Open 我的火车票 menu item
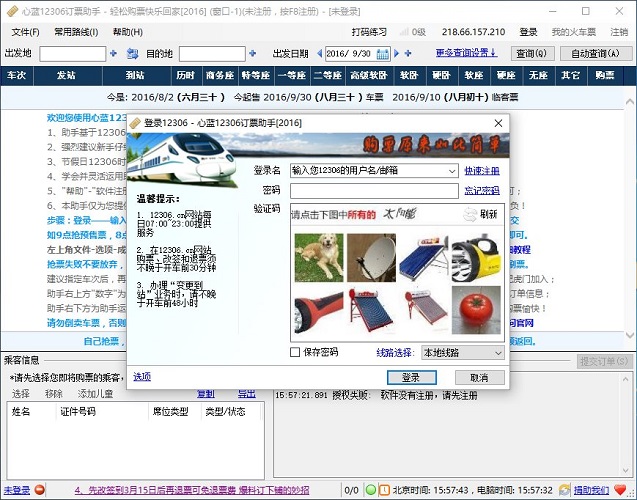Screen dimensions: 637x500 tap(574, 32)
